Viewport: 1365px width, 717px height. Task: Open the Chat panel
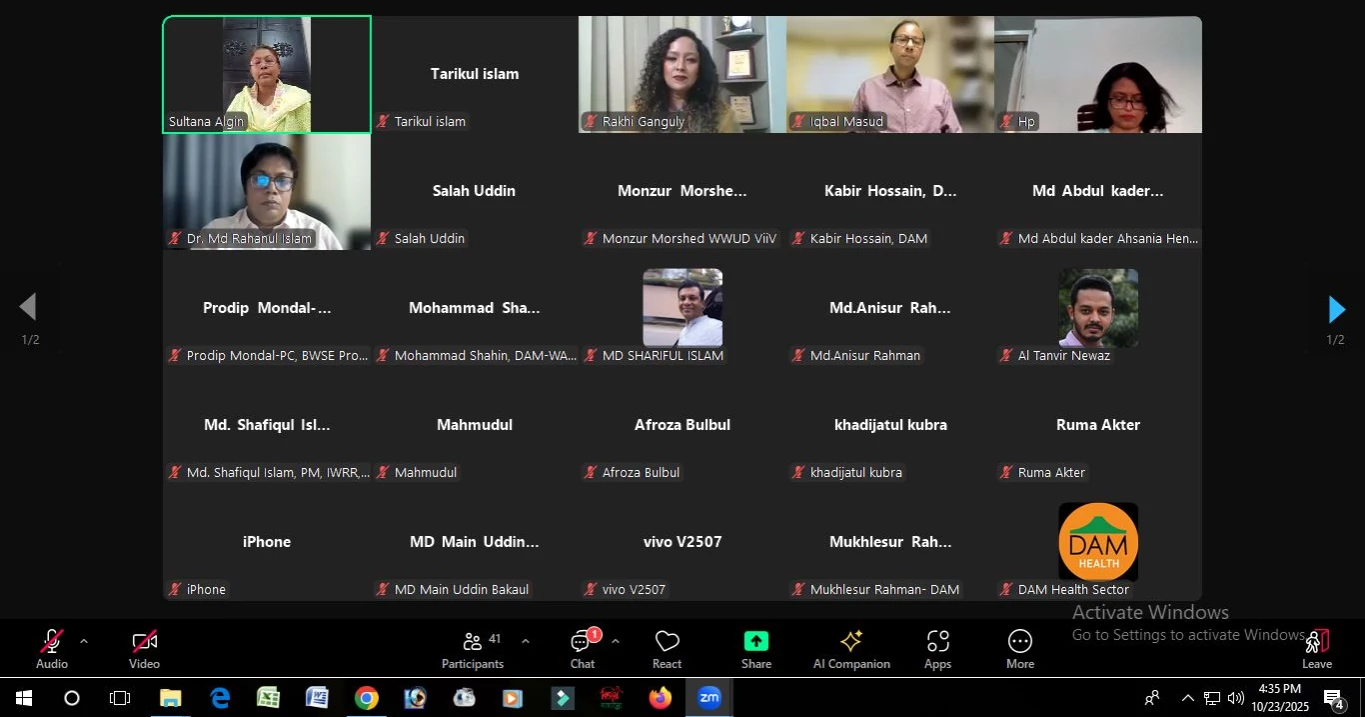pyautogui.click(x=582, y=649)
